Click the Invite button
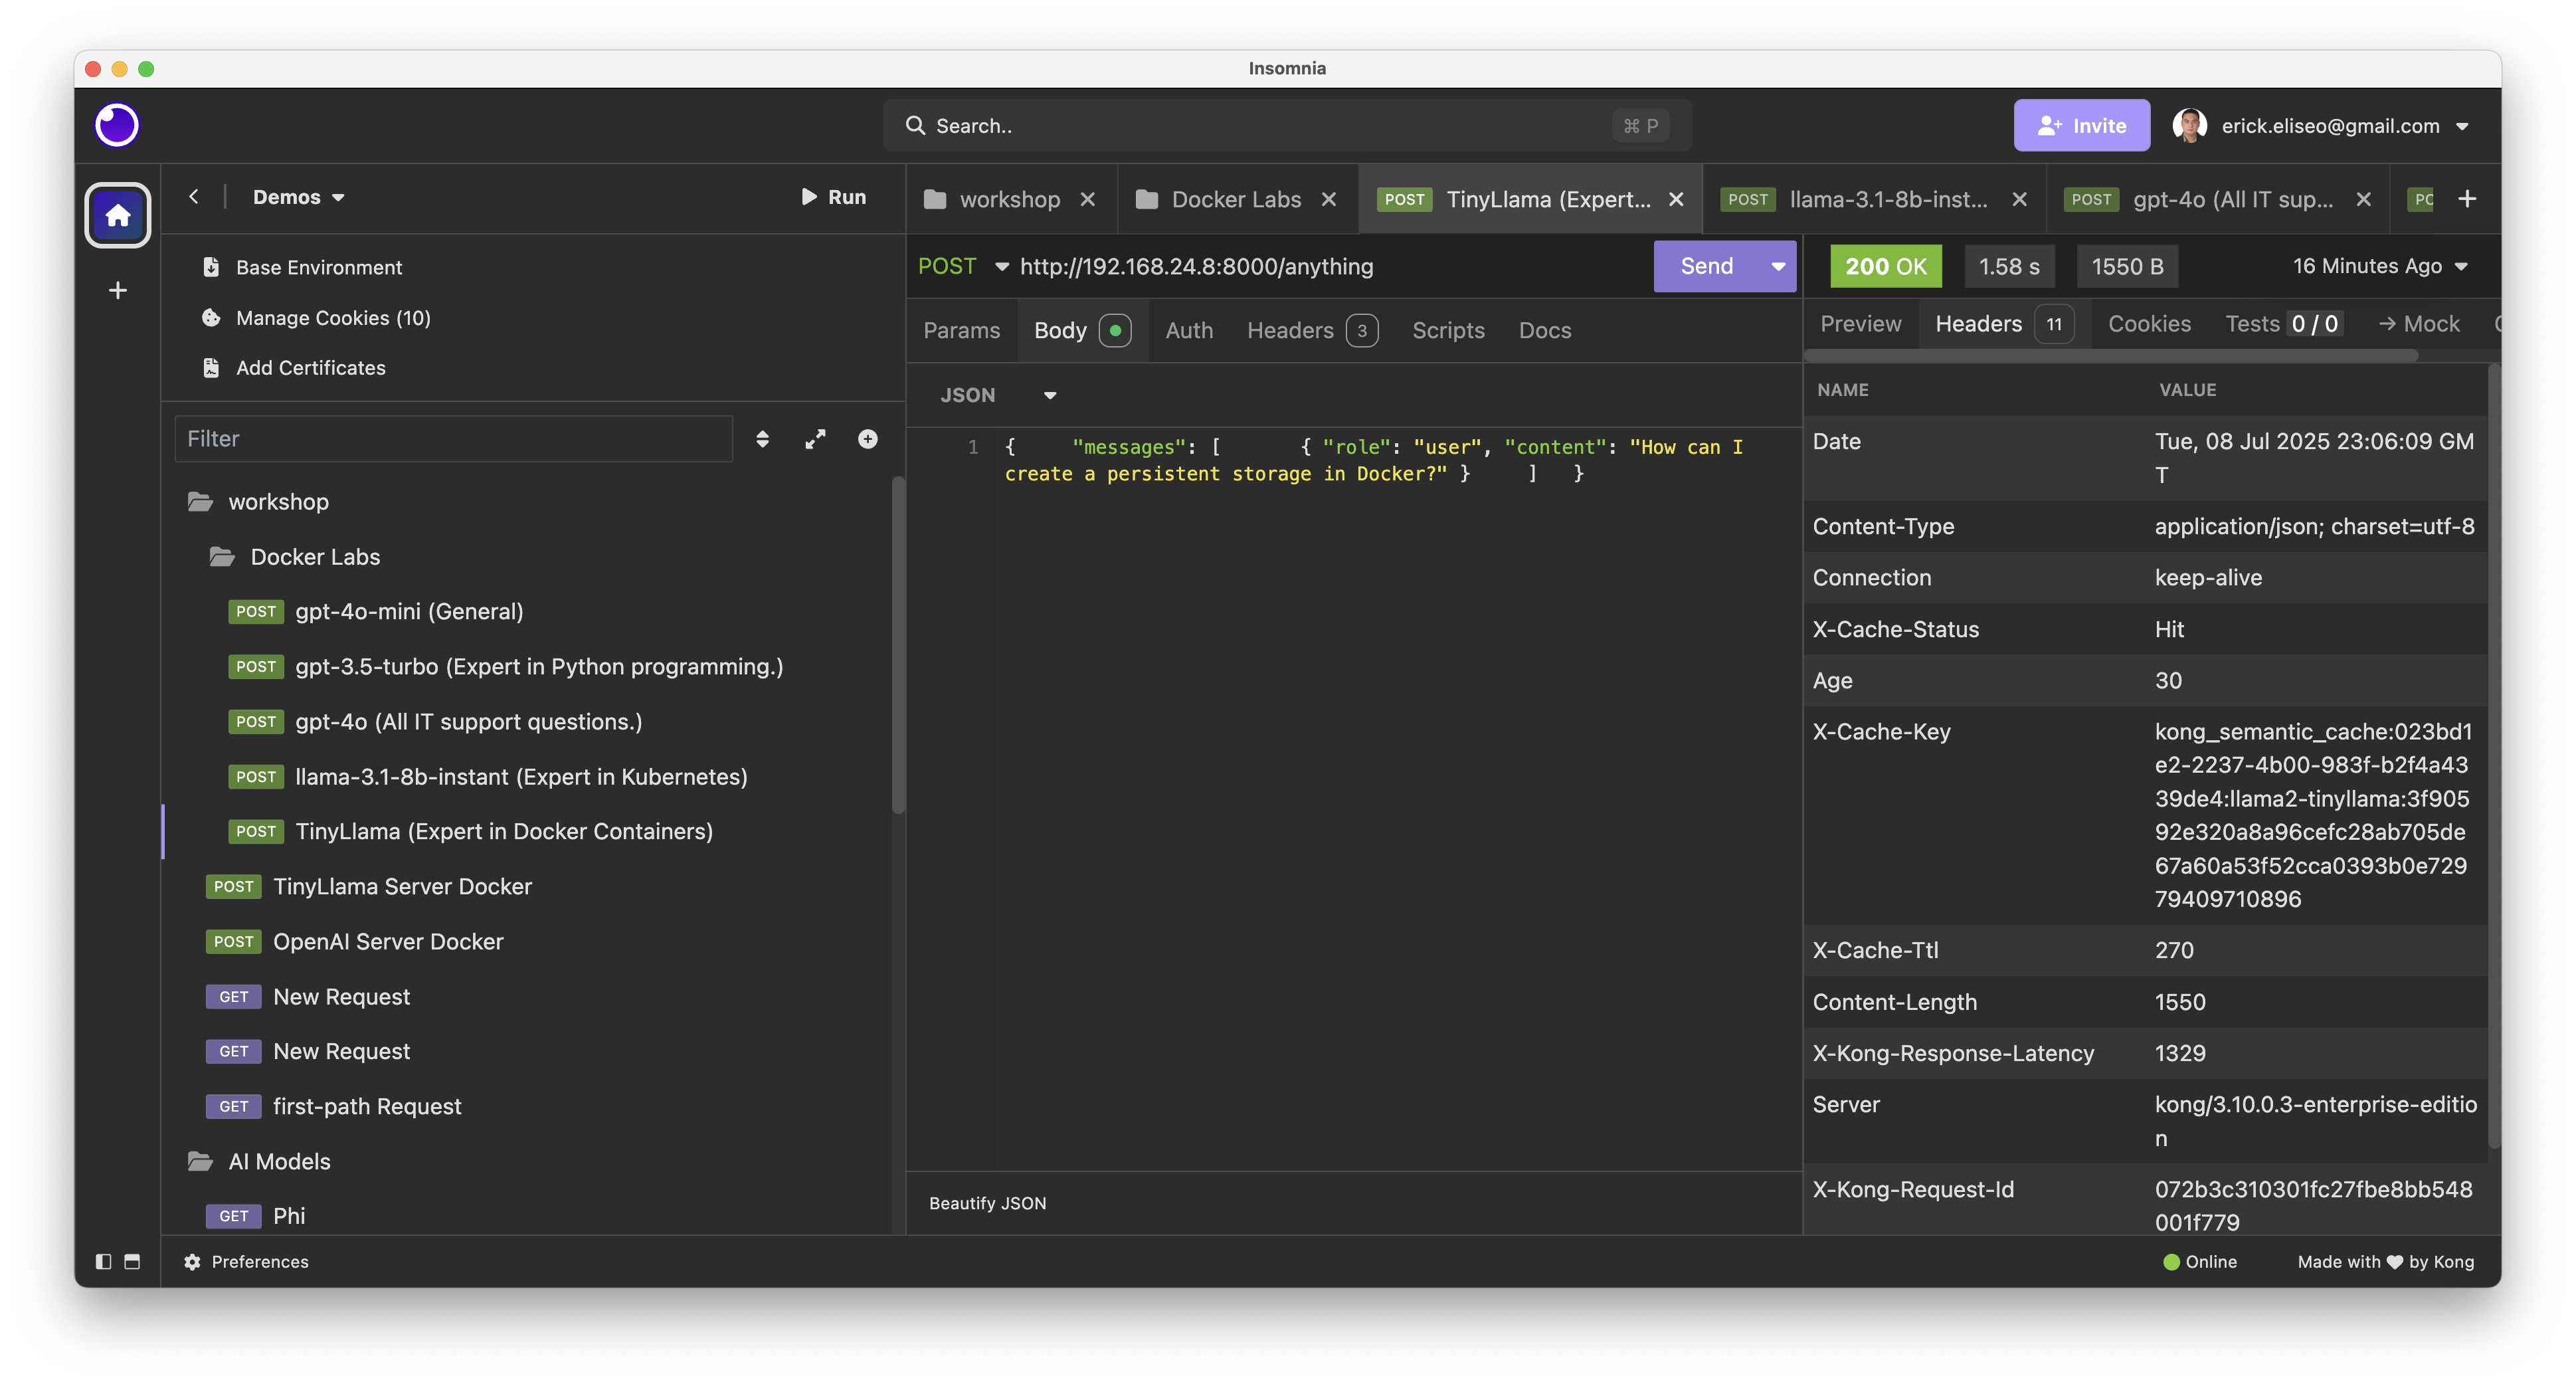The image size is (2576, 1386). 2081,125
